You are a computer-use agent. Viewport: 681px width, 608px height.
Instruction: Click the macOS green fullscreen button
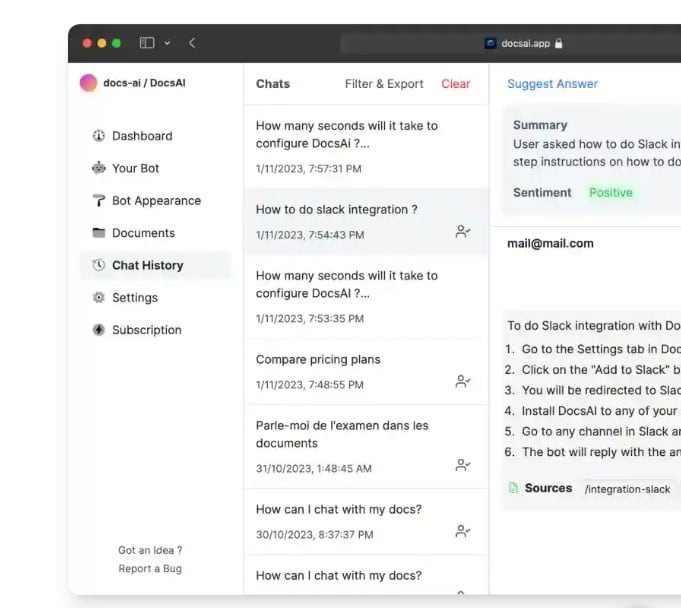point(116,43)
